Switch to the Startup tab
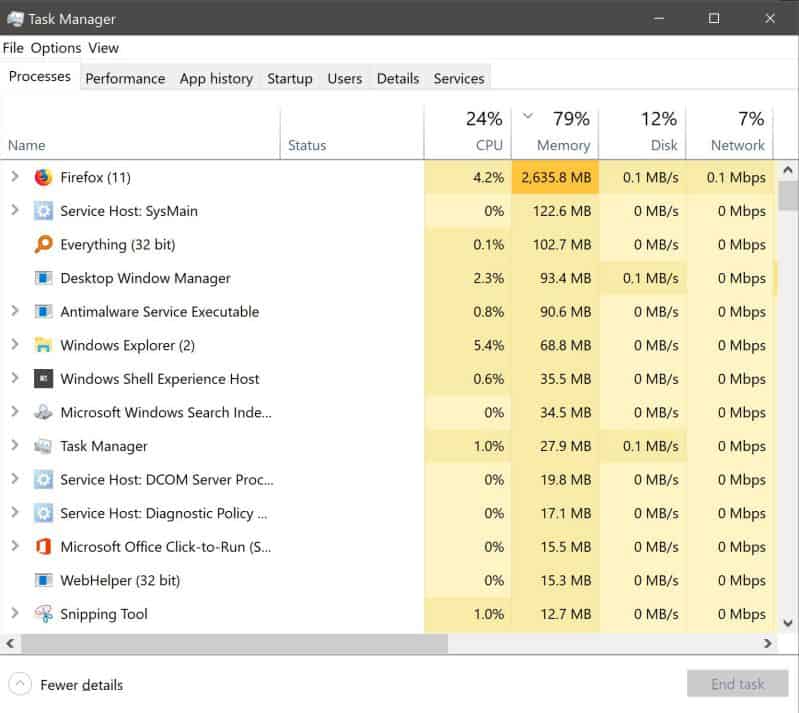This screenshot has height=713, width=799. coord(290,78)
